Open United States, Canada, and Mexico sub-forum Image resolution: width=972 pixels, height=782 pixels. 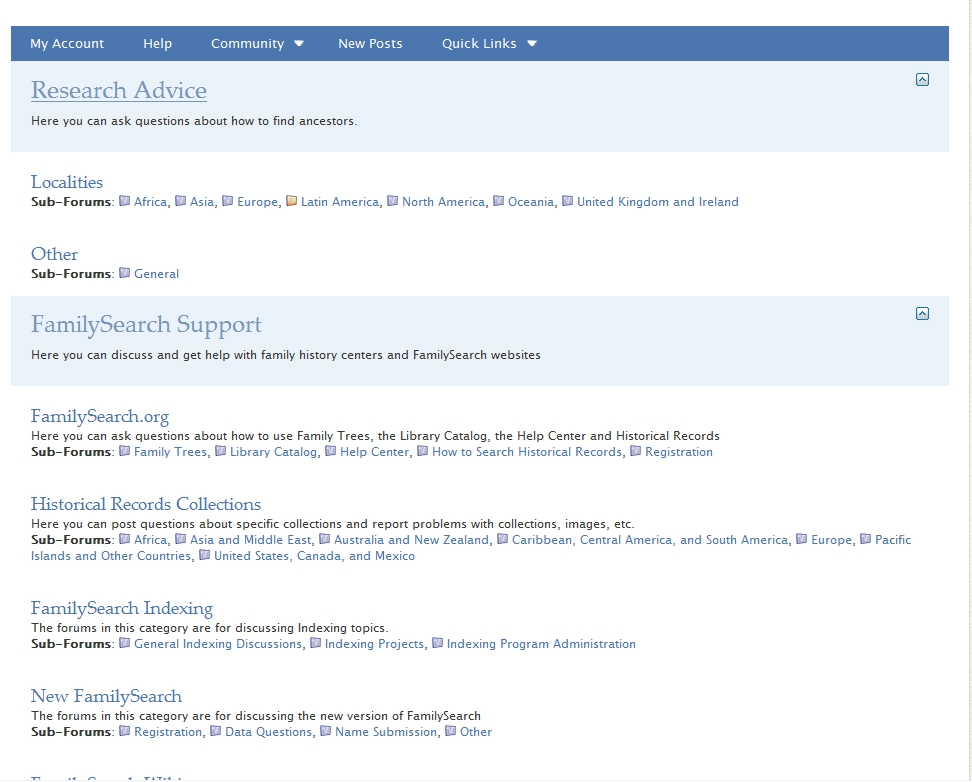coord(314,556)
